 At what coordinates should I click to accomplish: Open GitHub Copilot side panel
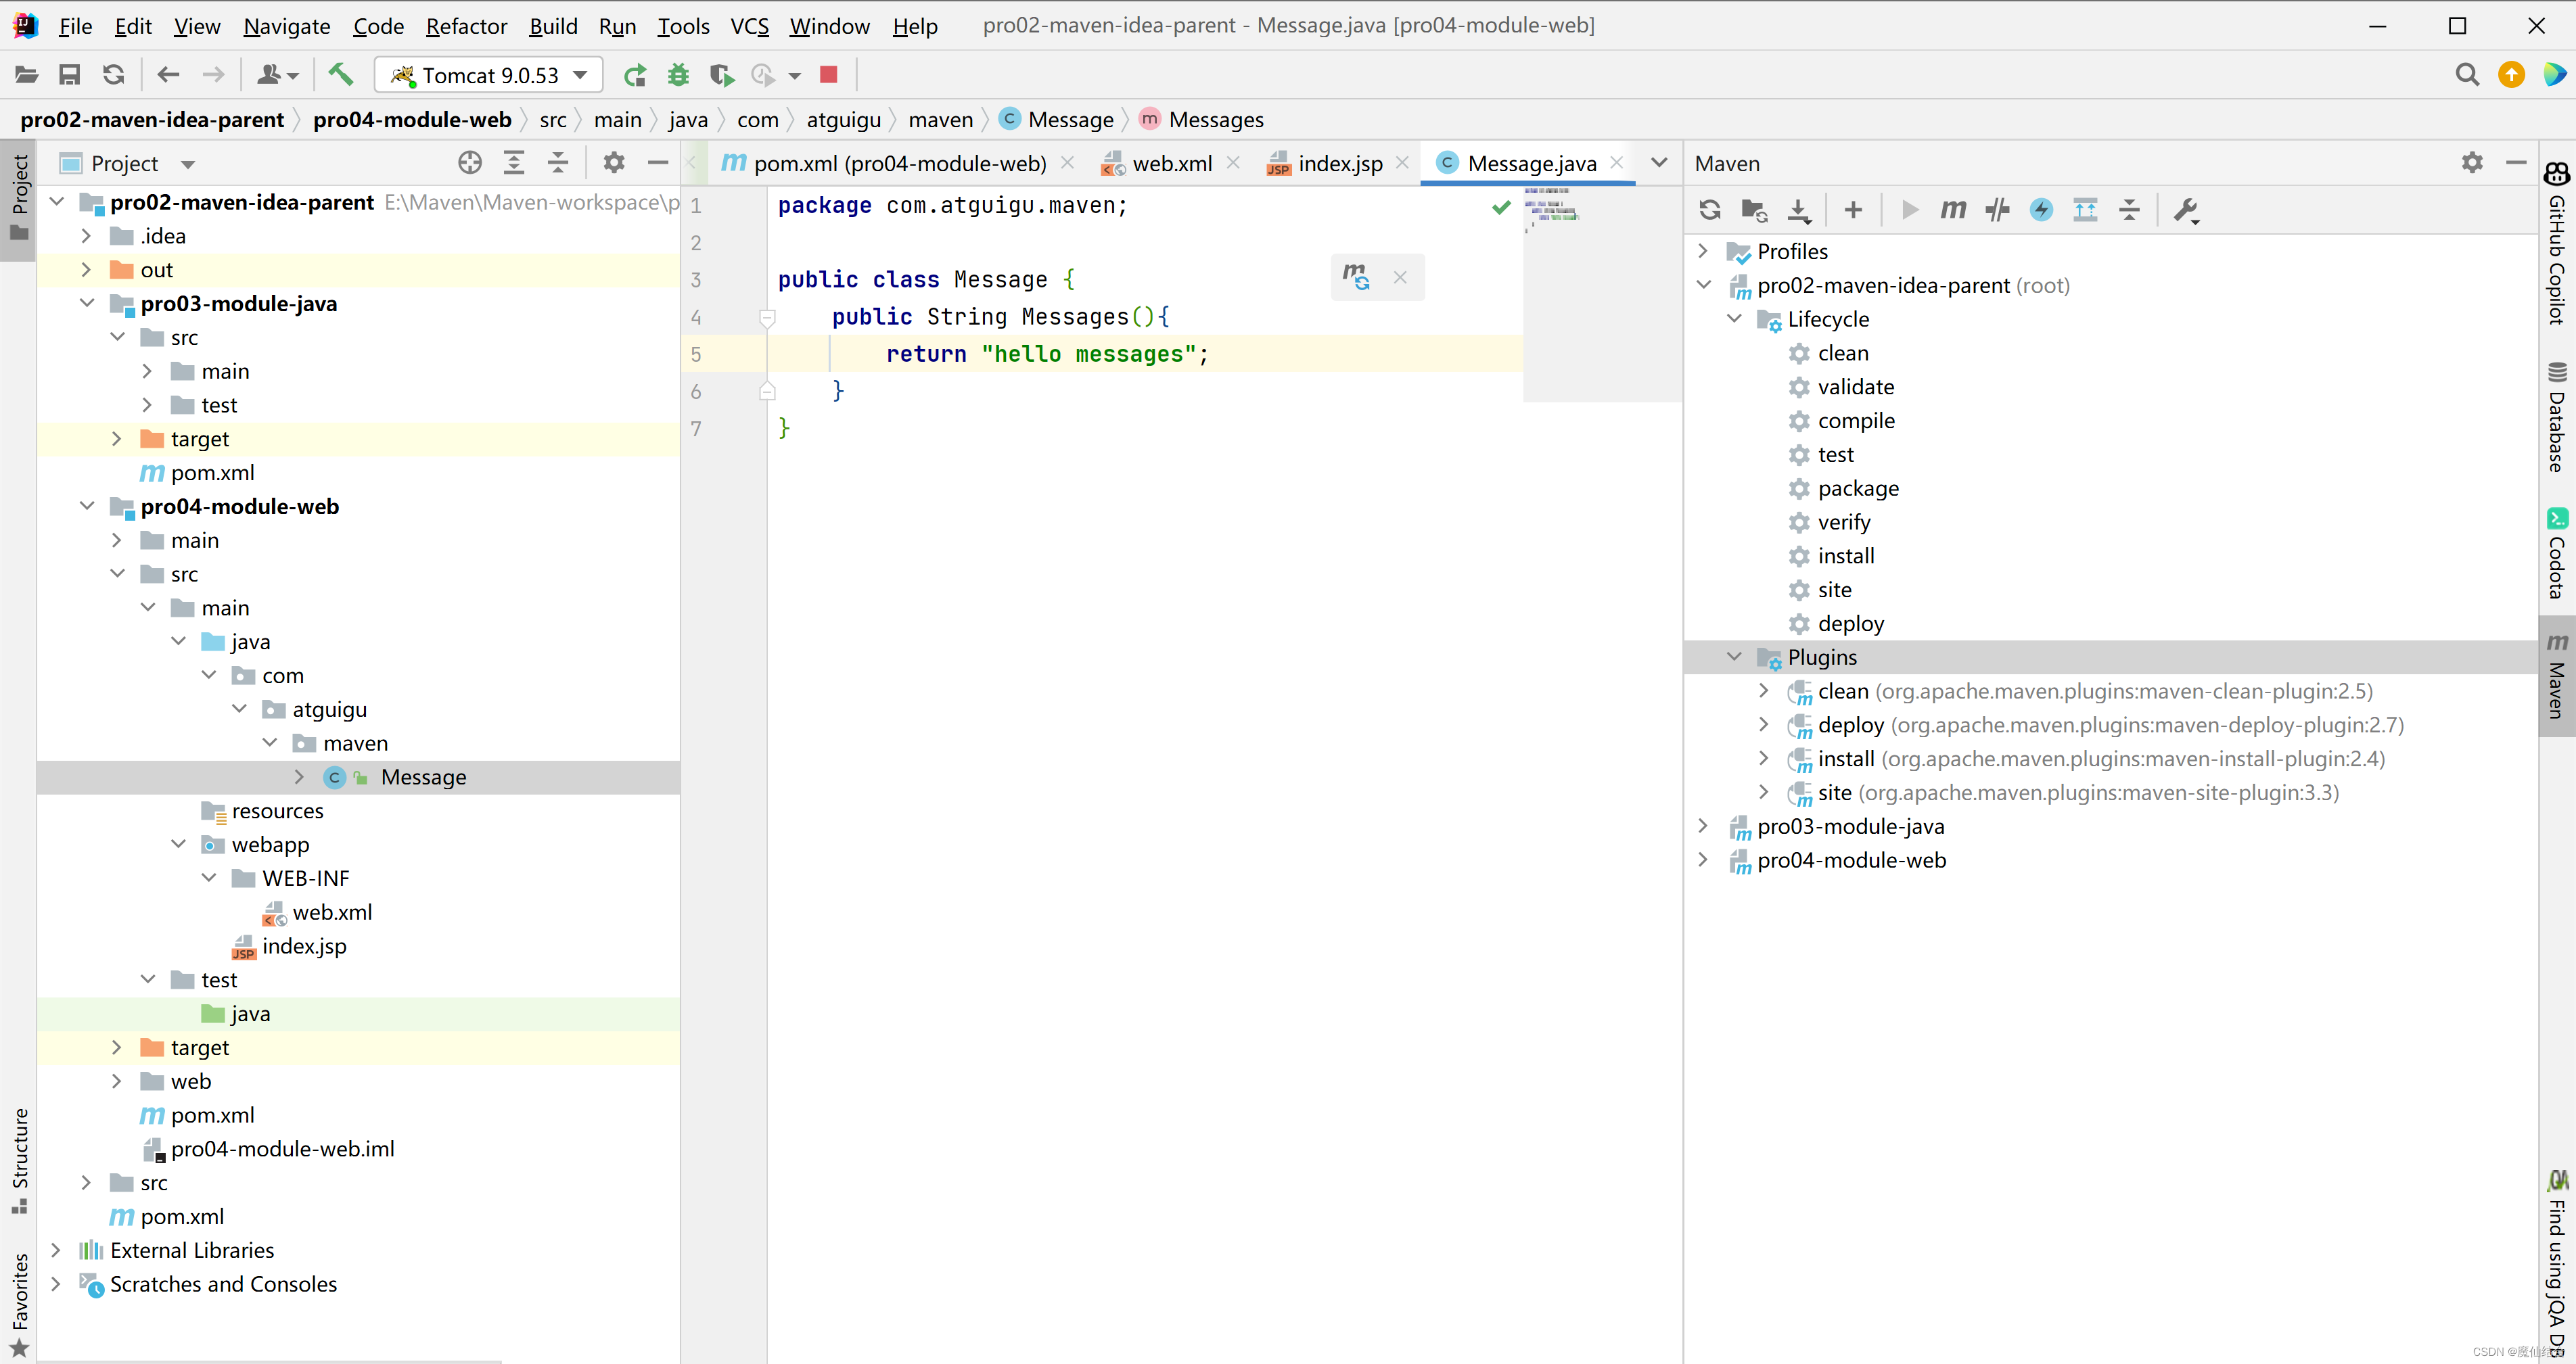(2557, 243)
